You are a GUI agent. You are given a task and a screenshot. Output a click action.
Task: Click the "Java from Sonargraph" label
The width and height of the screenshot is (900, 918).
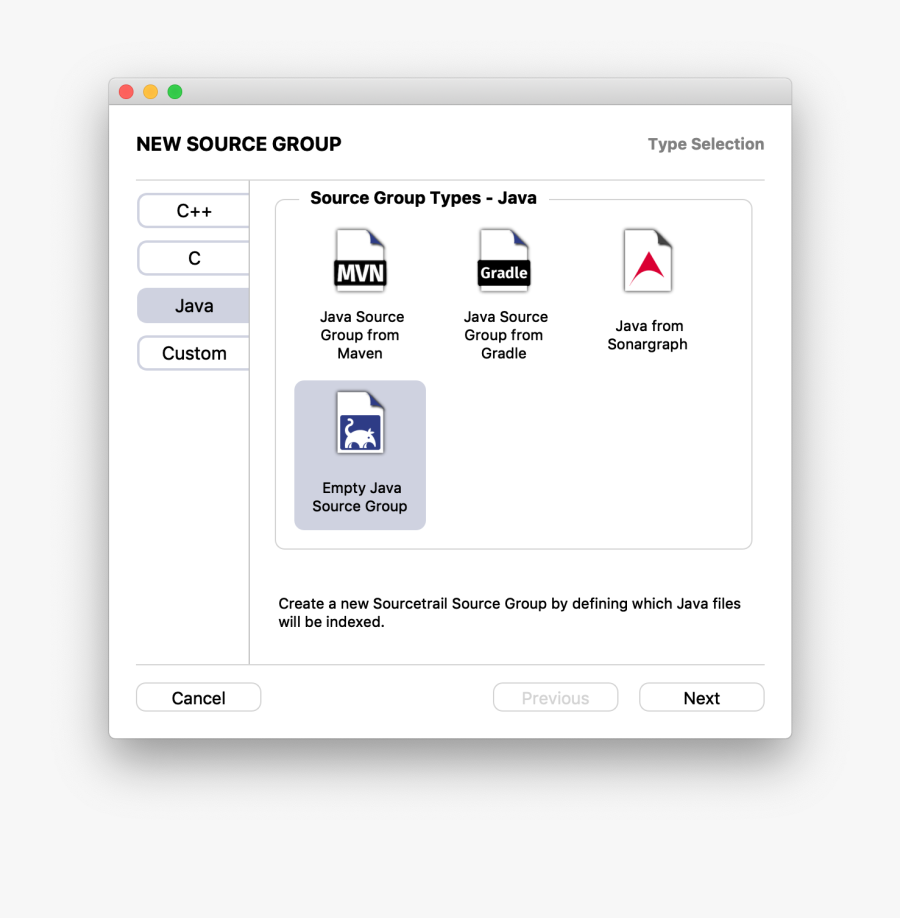[648, 335]
